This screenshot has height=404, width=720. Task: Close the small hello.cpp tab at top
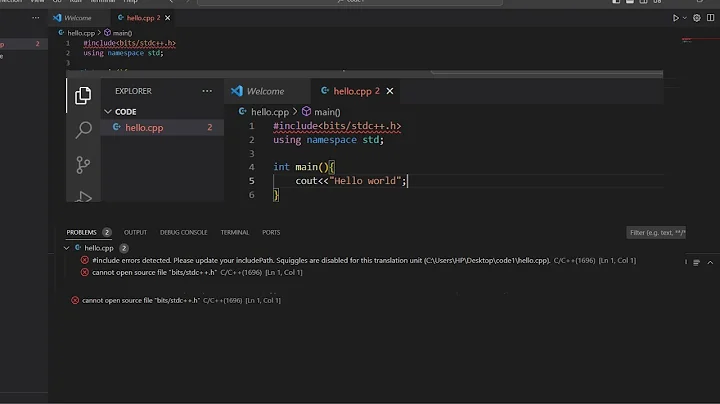point(168,18)
